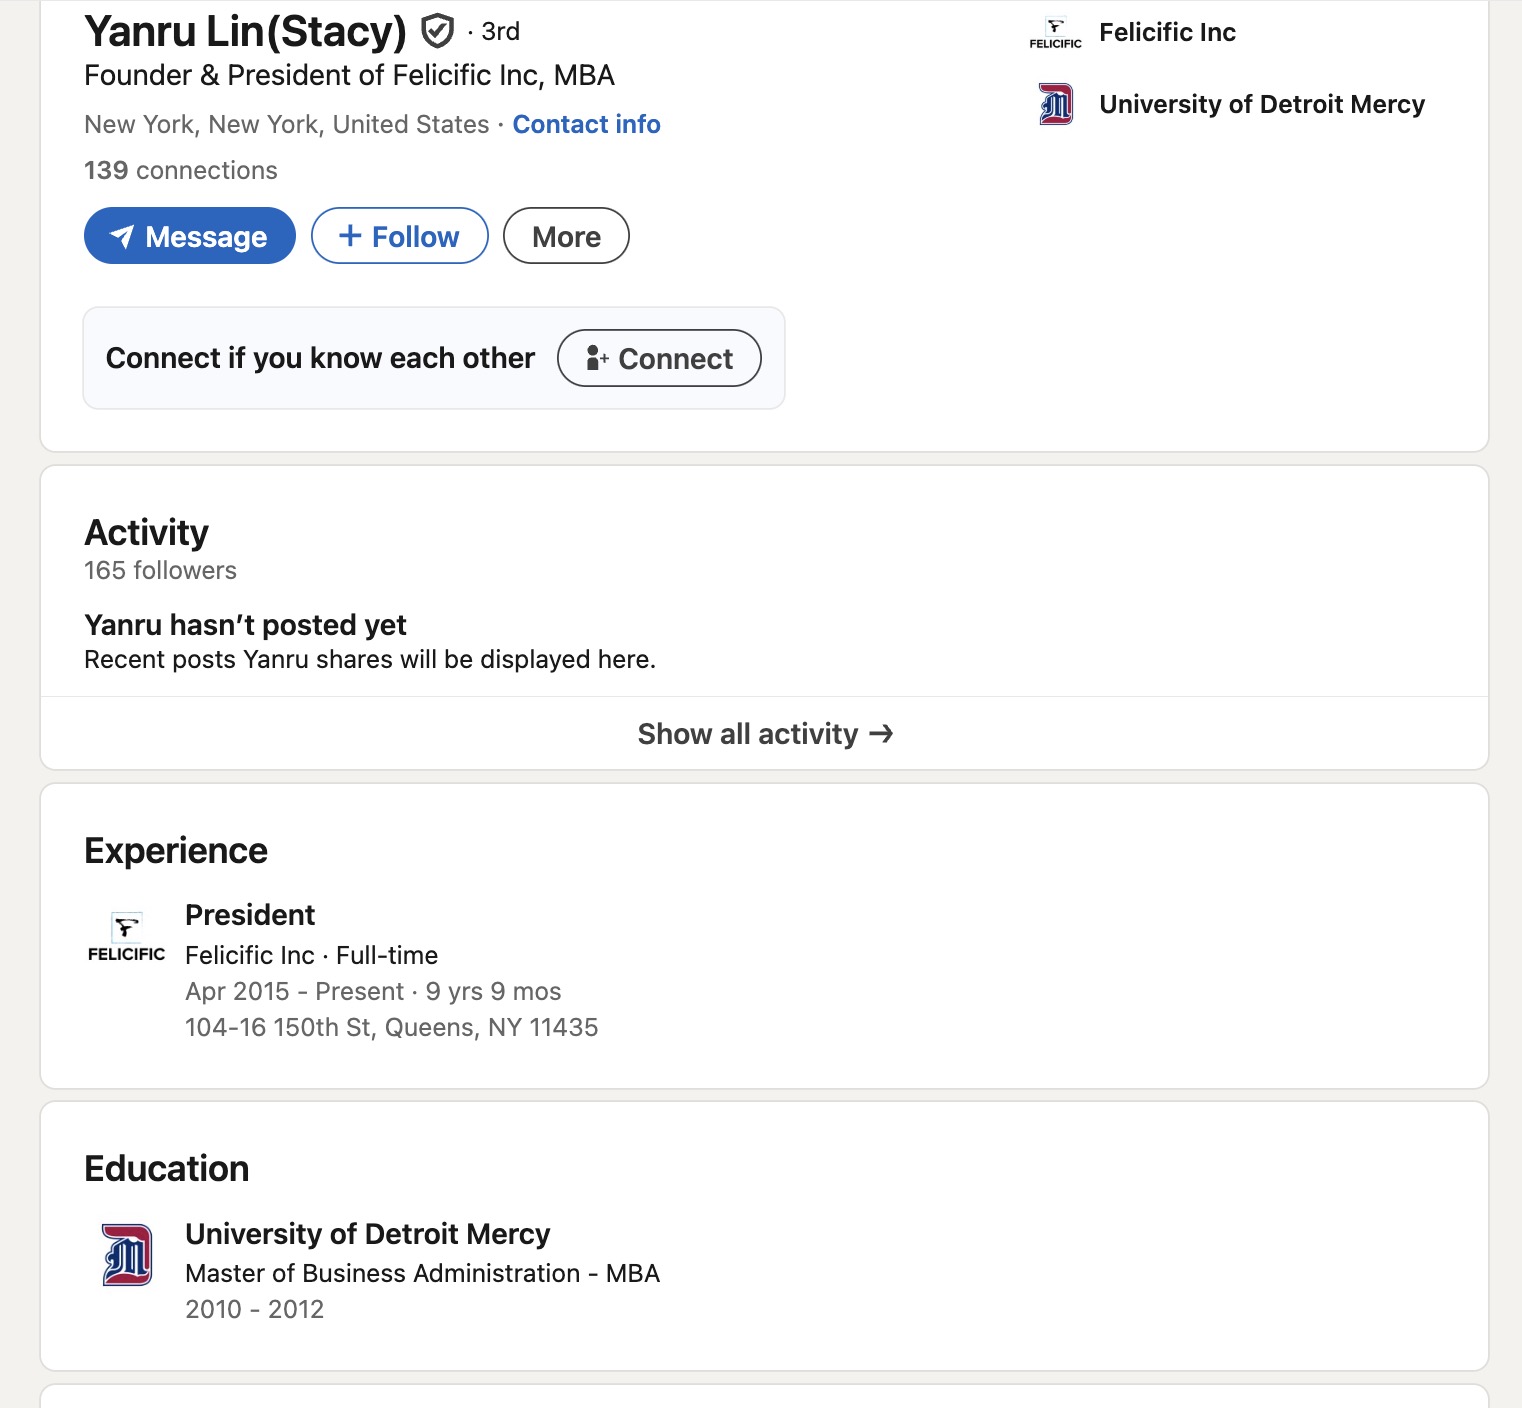
Task: Send a message to Yanru Lin
Action: [190, 236]
